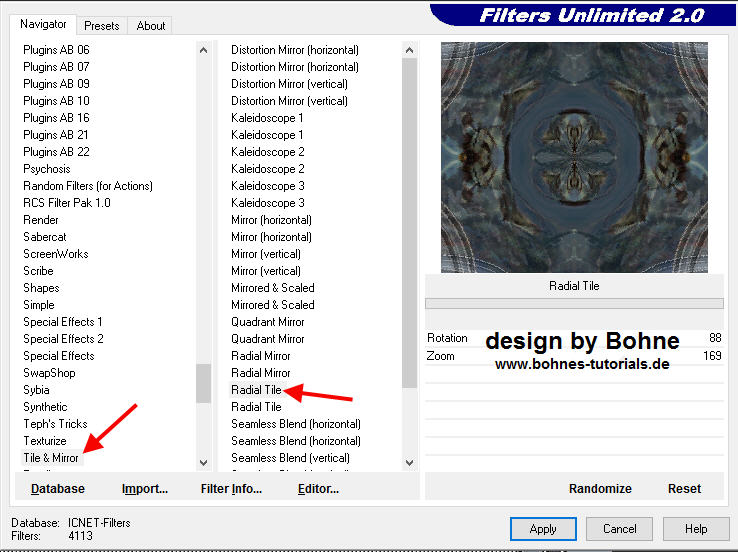The height and width of the screenshot is (552, 738).
Task: Select Tile & Mirror filter category
Action: 51,458
